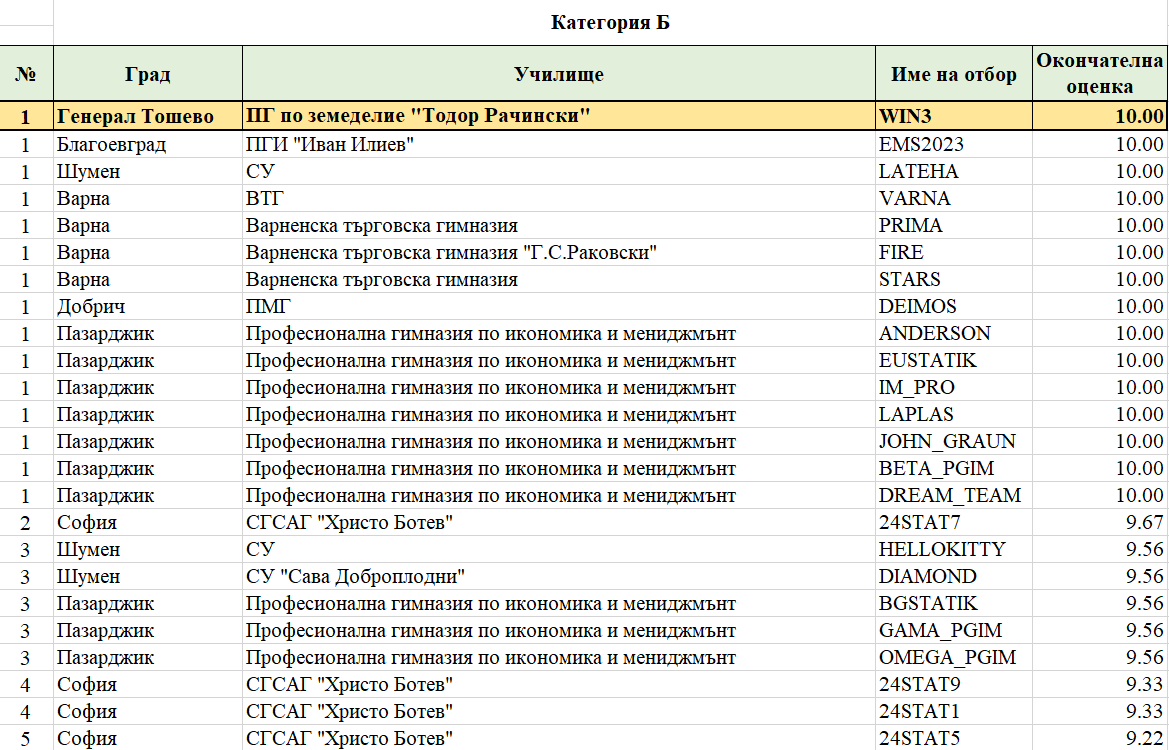The image size is (1169, 750).
Task: Select the София city cell in the 24STAT7 row
Action: pos(148,522)
